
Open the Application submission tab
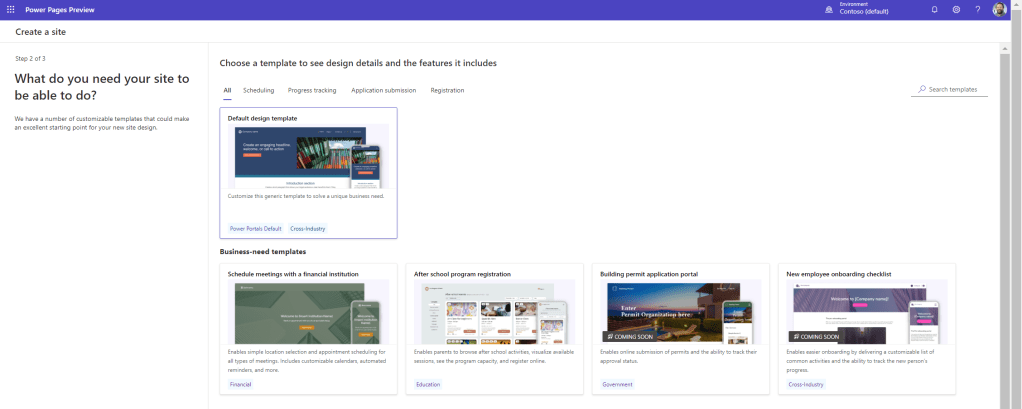coord(383,90)
